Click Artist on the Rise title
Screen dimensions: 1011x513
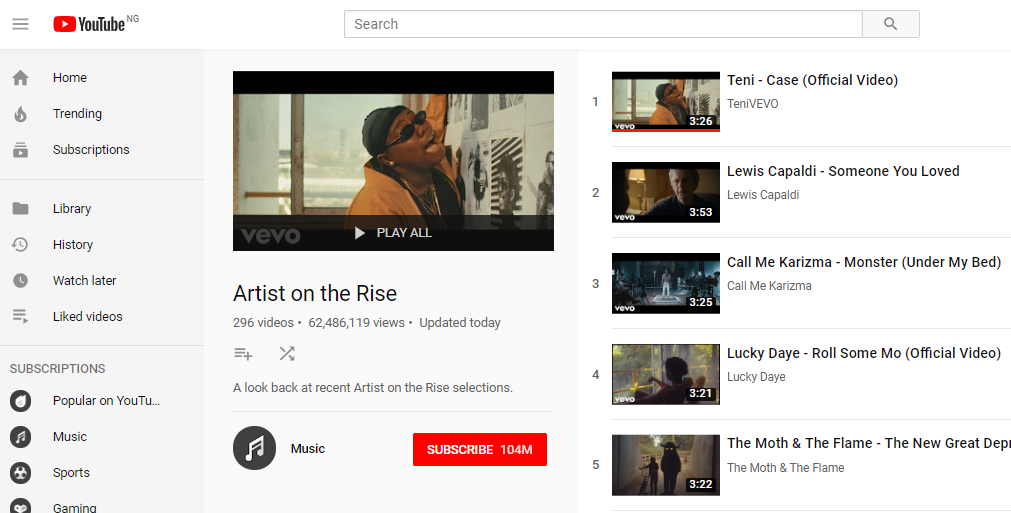click(x=315, y=293)
